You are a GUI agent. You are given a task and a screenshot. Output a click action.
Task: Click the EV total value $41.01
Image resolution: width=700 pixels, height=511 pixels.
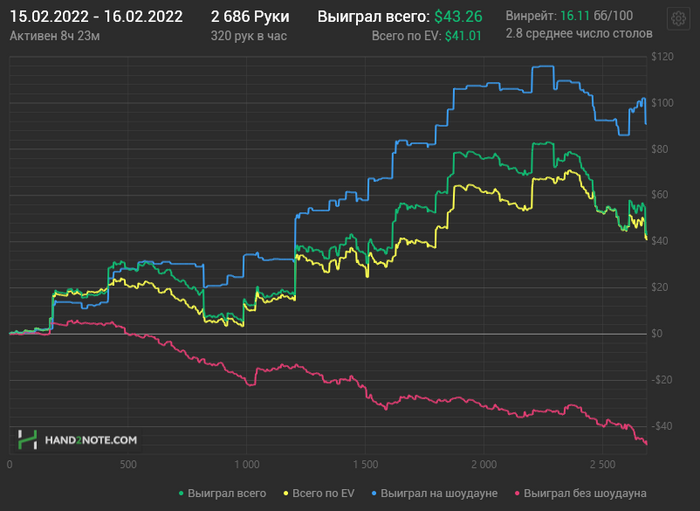(x=463, y=36)
